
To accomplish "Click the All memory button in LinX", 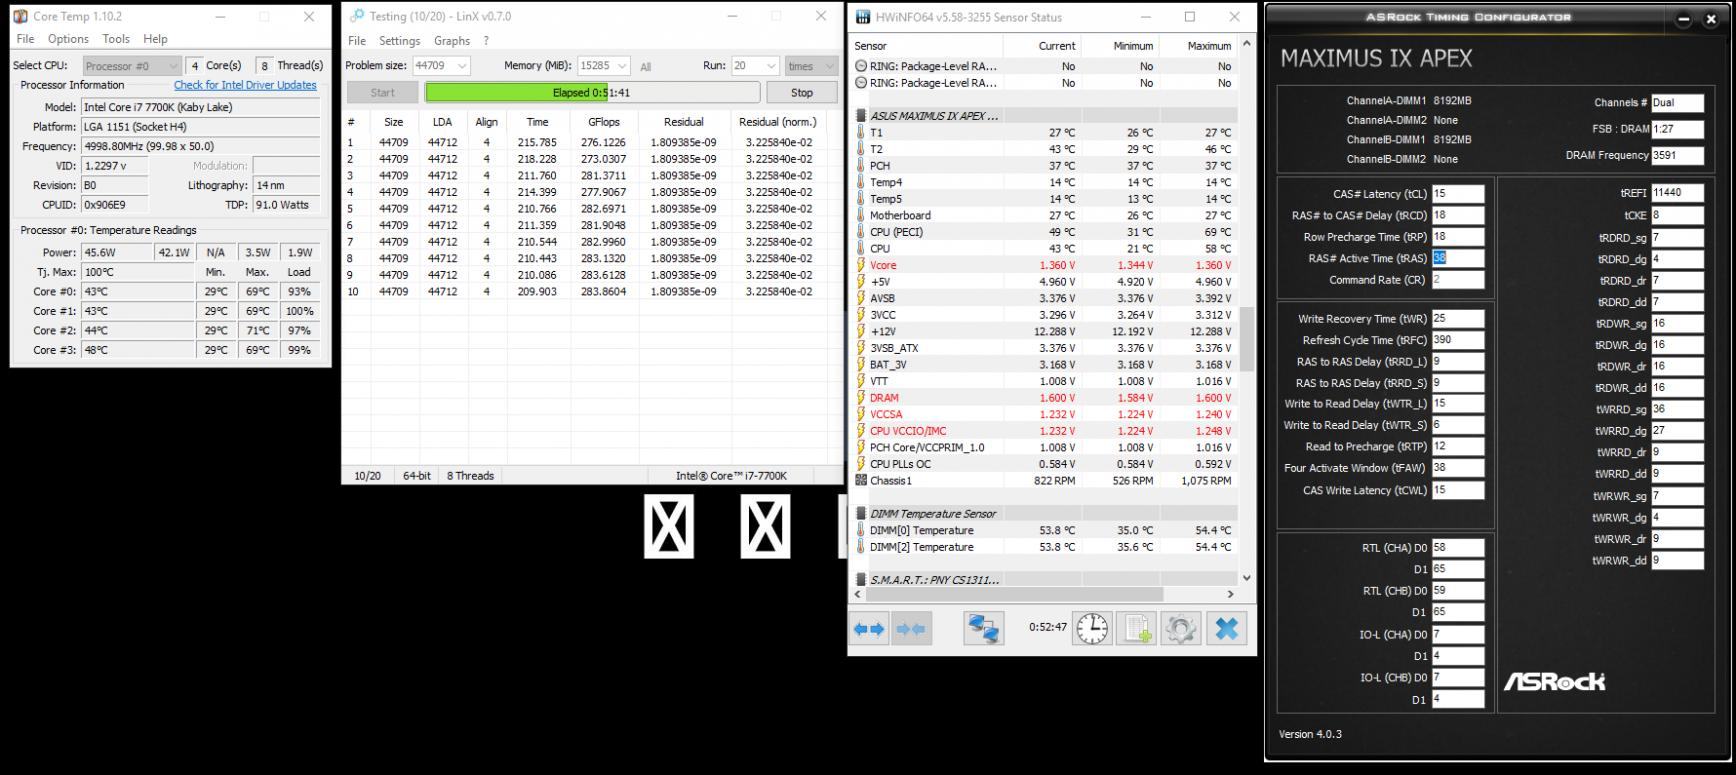I will click(645, 67).
